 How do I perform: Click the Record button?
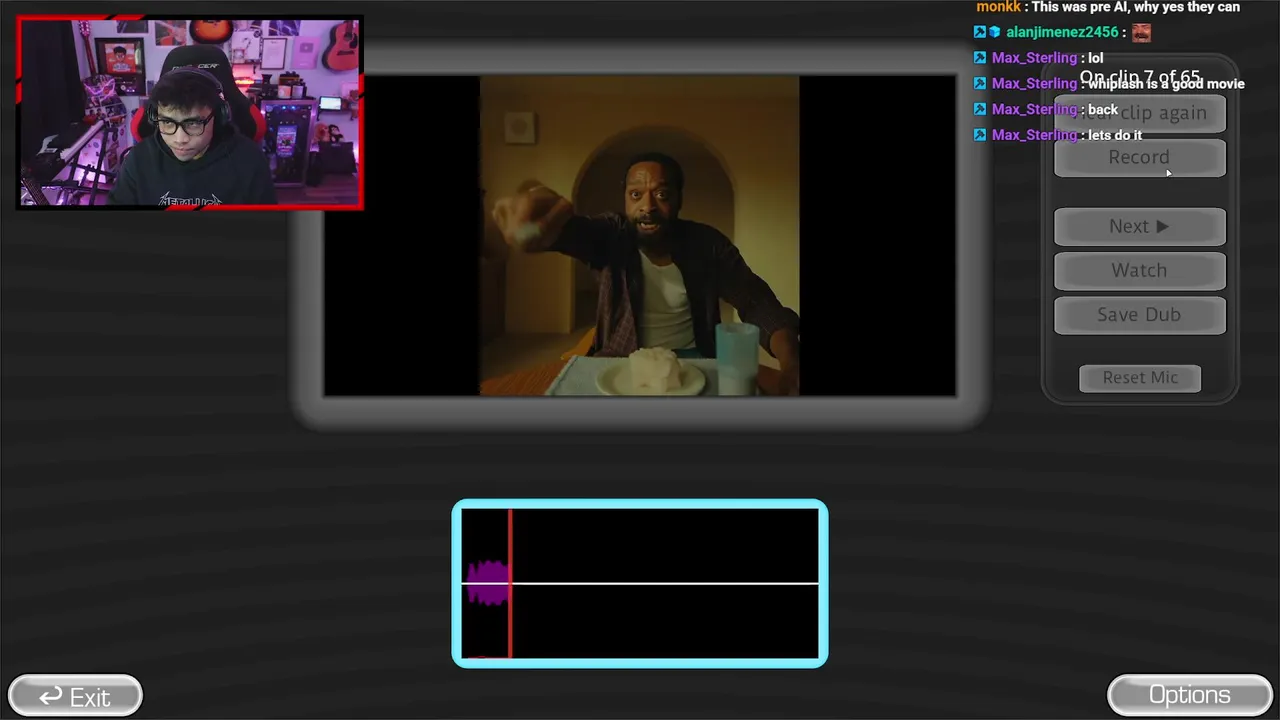[1140, 158]
